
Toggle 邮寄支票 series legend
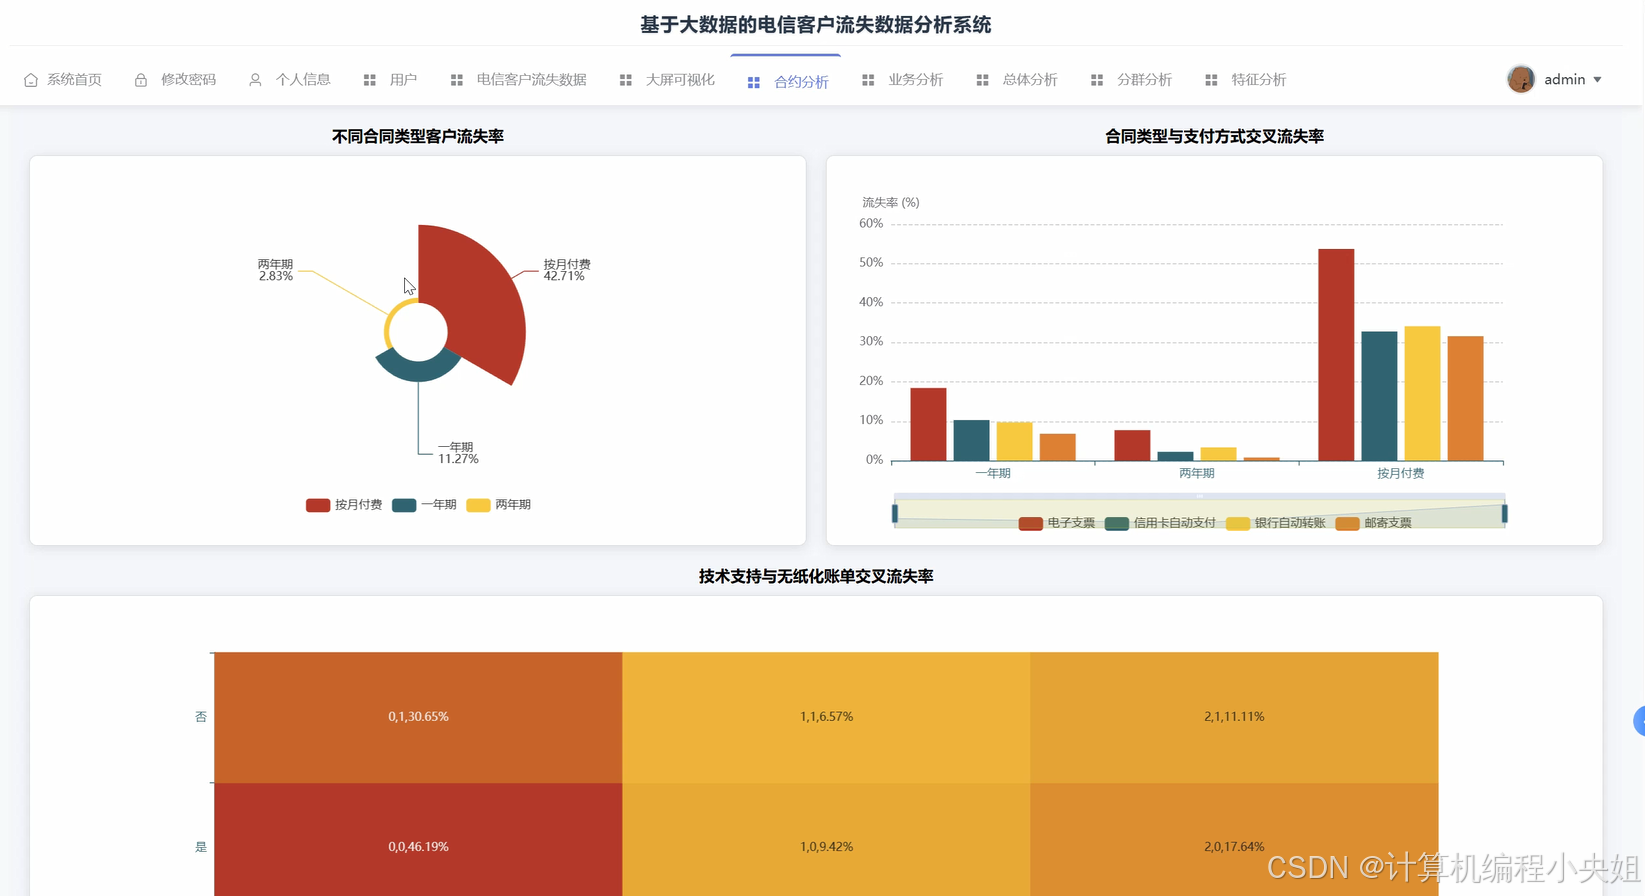1374,523
